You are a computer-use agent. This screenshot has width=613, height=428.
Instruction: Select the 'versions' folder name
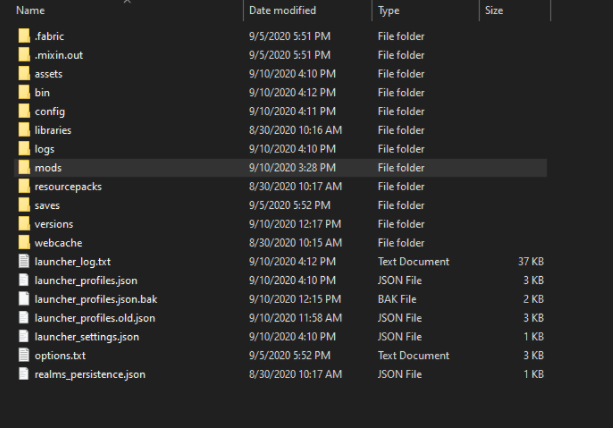pyautogui.click(x=54, y=224)
